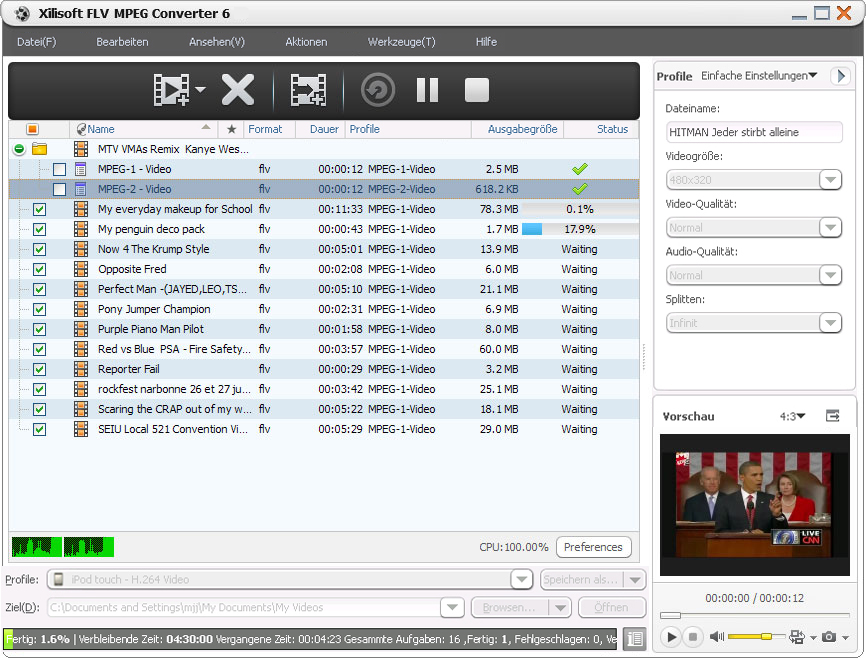The image size is (866, 658).
Task: Click the preview display mode icon
Action: (x=796, y=637)
